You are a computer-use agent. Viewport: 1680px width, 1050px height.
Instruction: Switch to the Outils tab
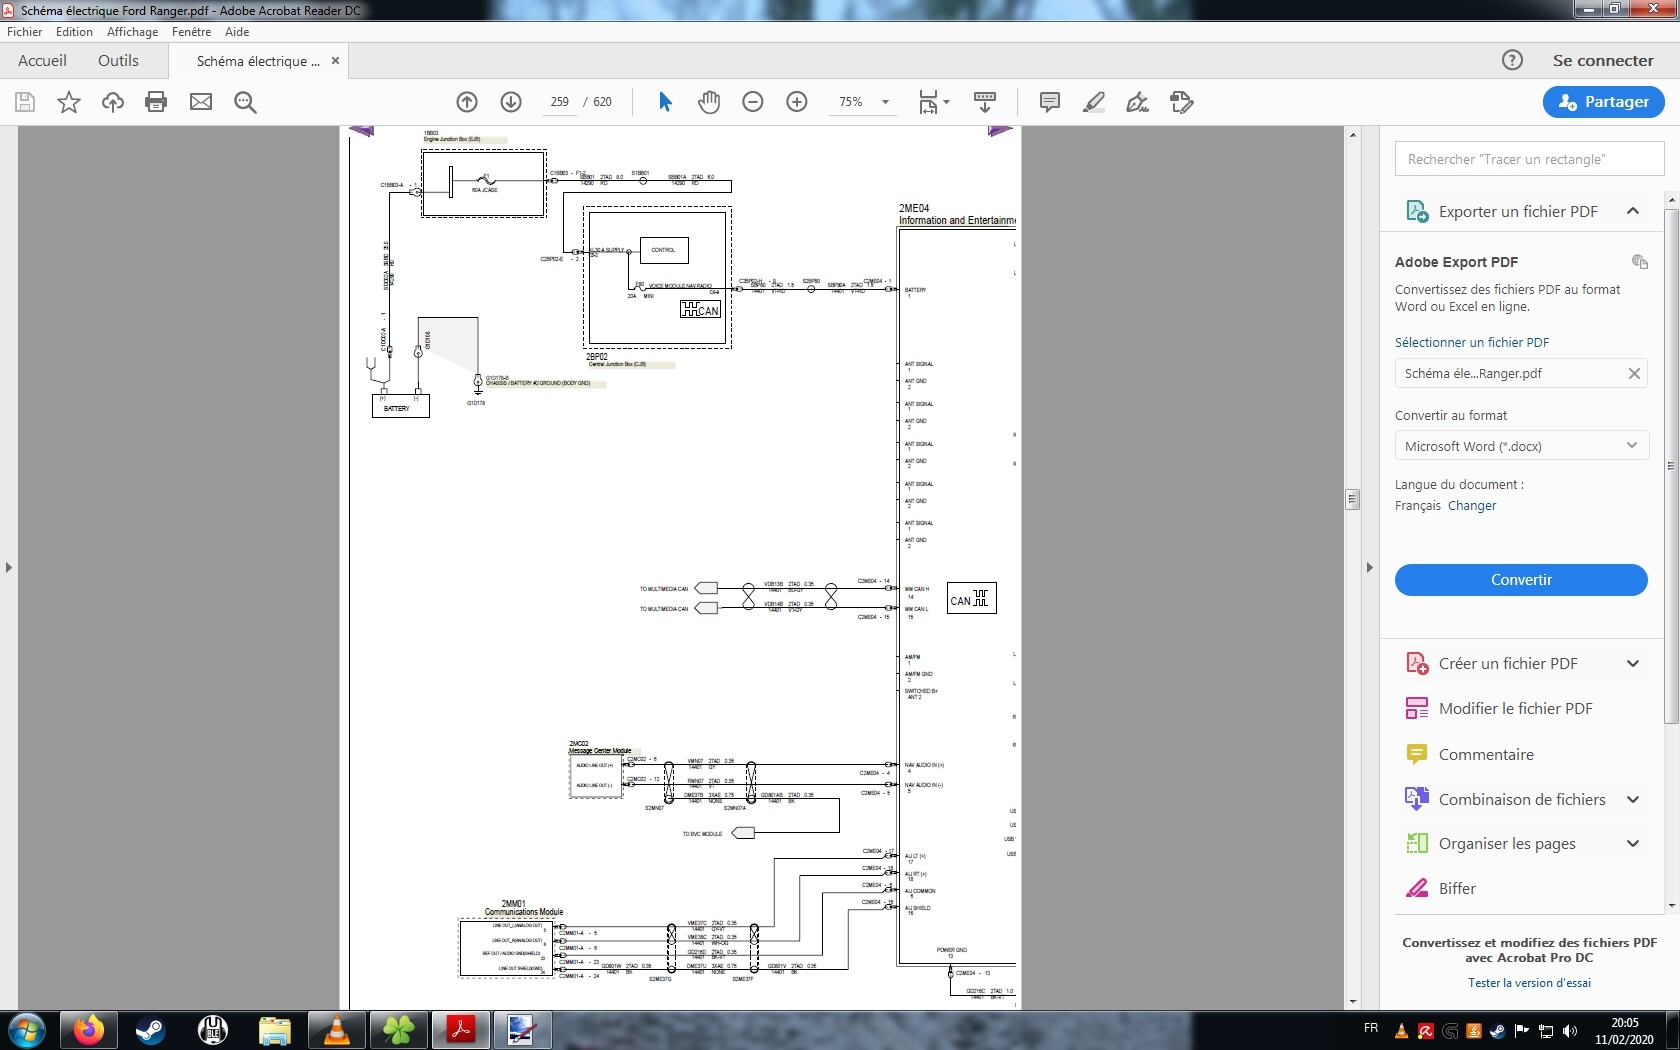(118, 61)
